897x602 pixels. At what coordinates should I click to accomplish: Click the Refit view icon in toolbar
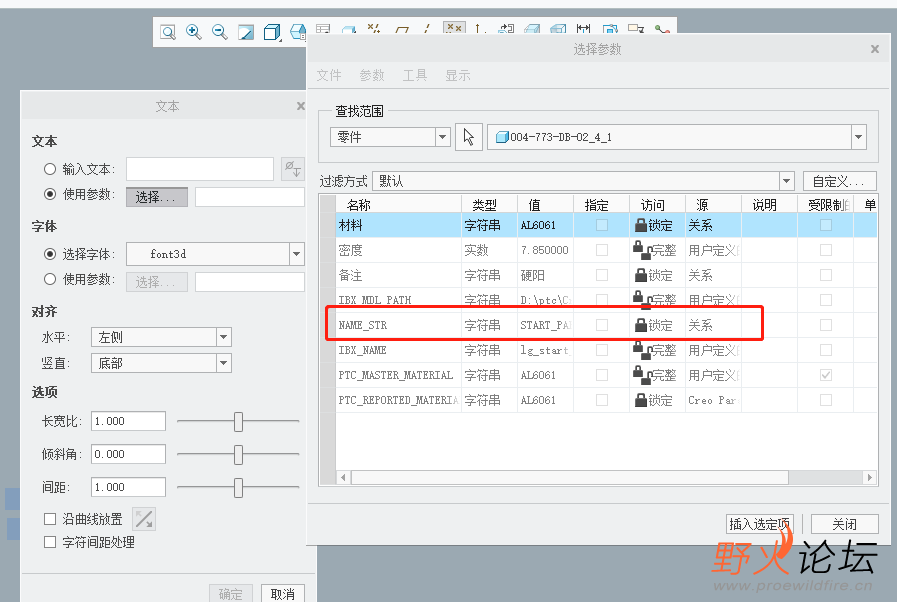coord(168,32)
